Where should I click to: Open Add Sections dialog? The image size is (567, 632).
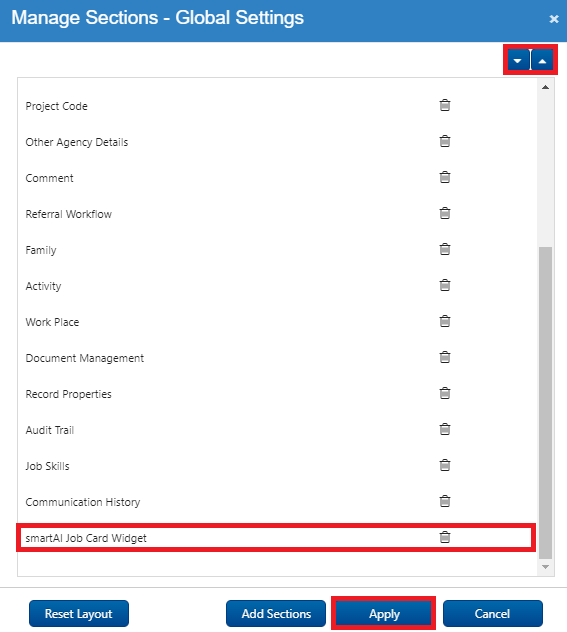[276, 613]
